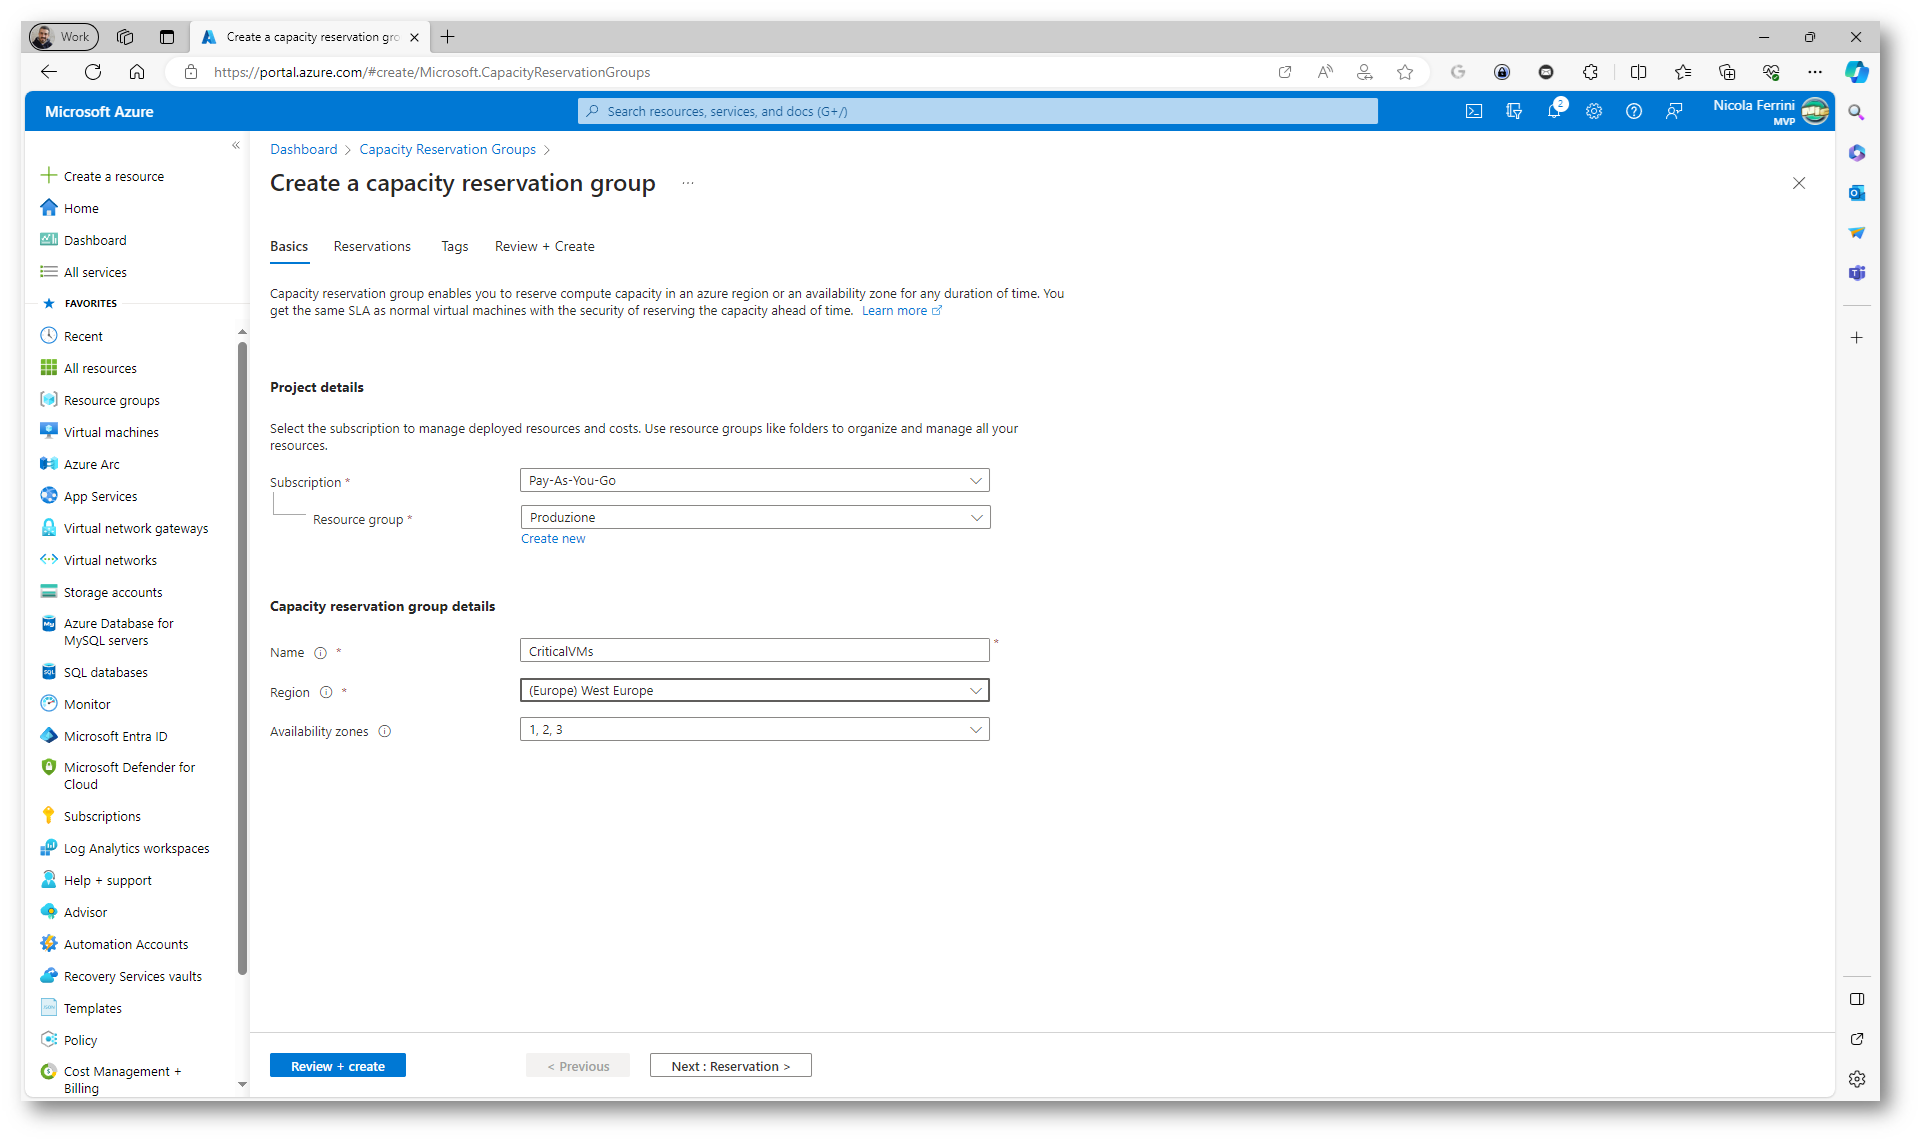Open the Learn more link
The height and width of the screenshot is (1143, 1922).
(x=901, y=311)
